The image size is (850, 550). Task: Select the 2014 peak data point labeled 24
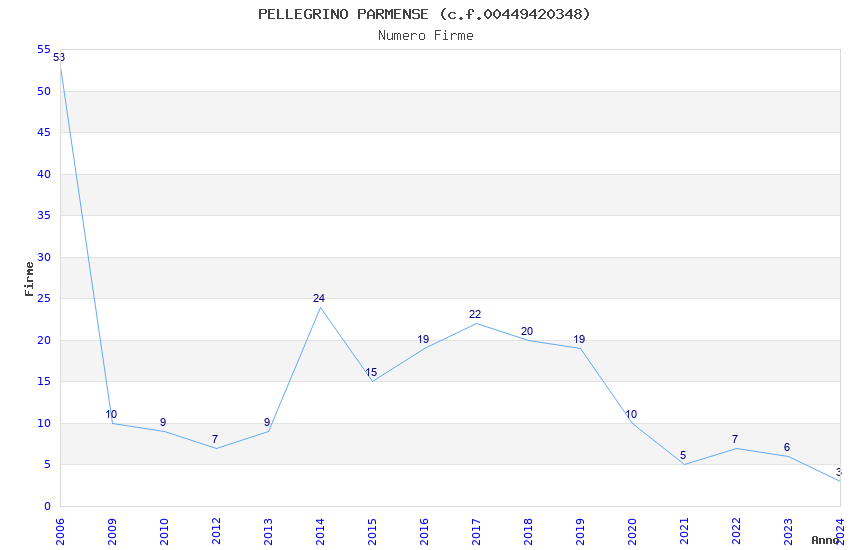tap(320, 307)
